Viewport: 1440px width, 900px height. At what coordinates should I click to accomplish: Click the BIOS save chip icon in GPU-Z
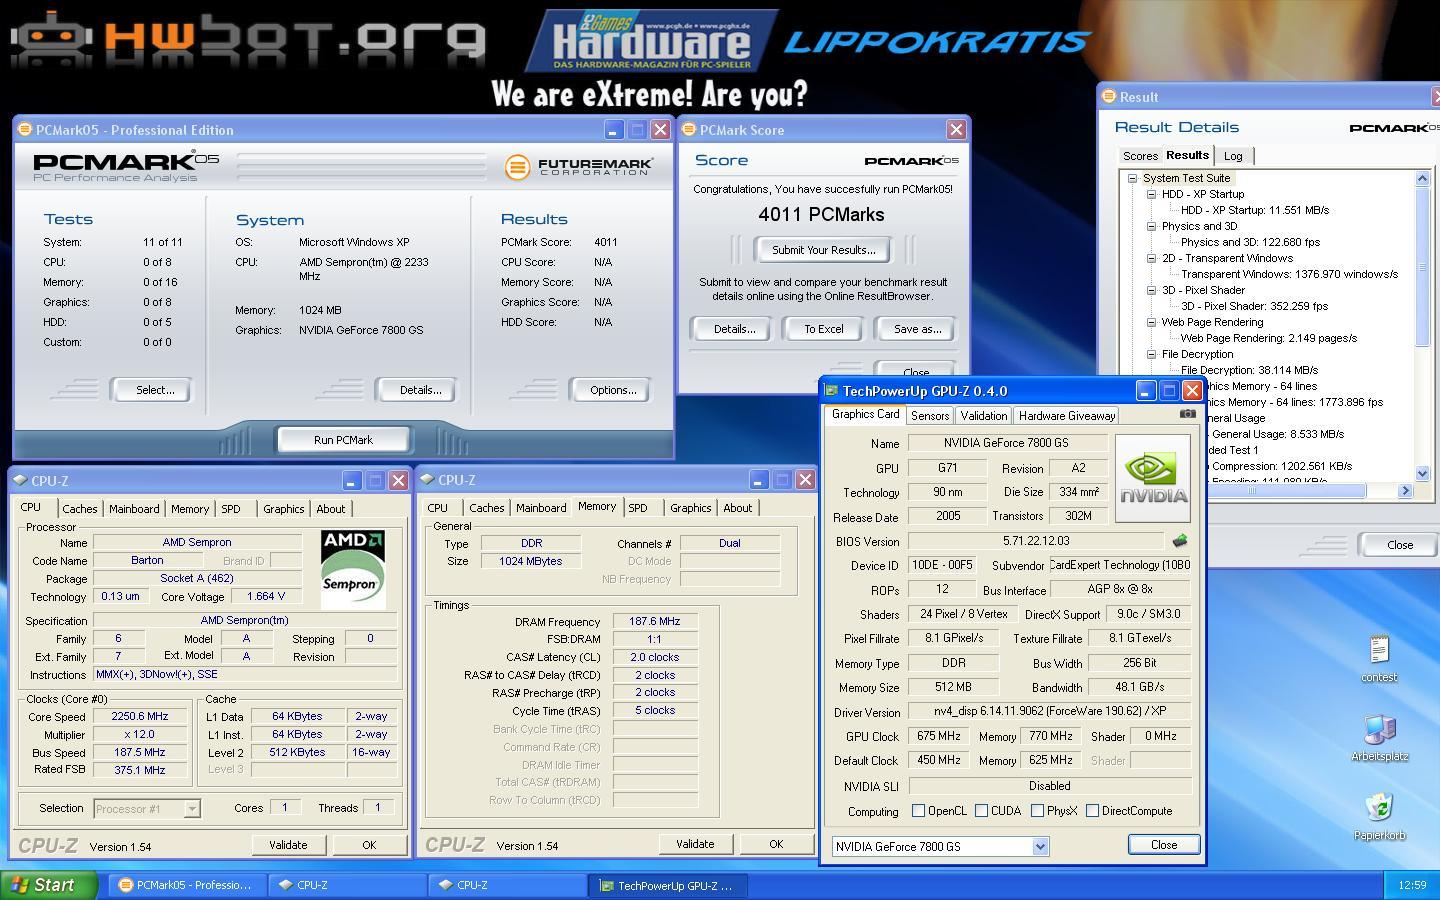pos(1180,541)
